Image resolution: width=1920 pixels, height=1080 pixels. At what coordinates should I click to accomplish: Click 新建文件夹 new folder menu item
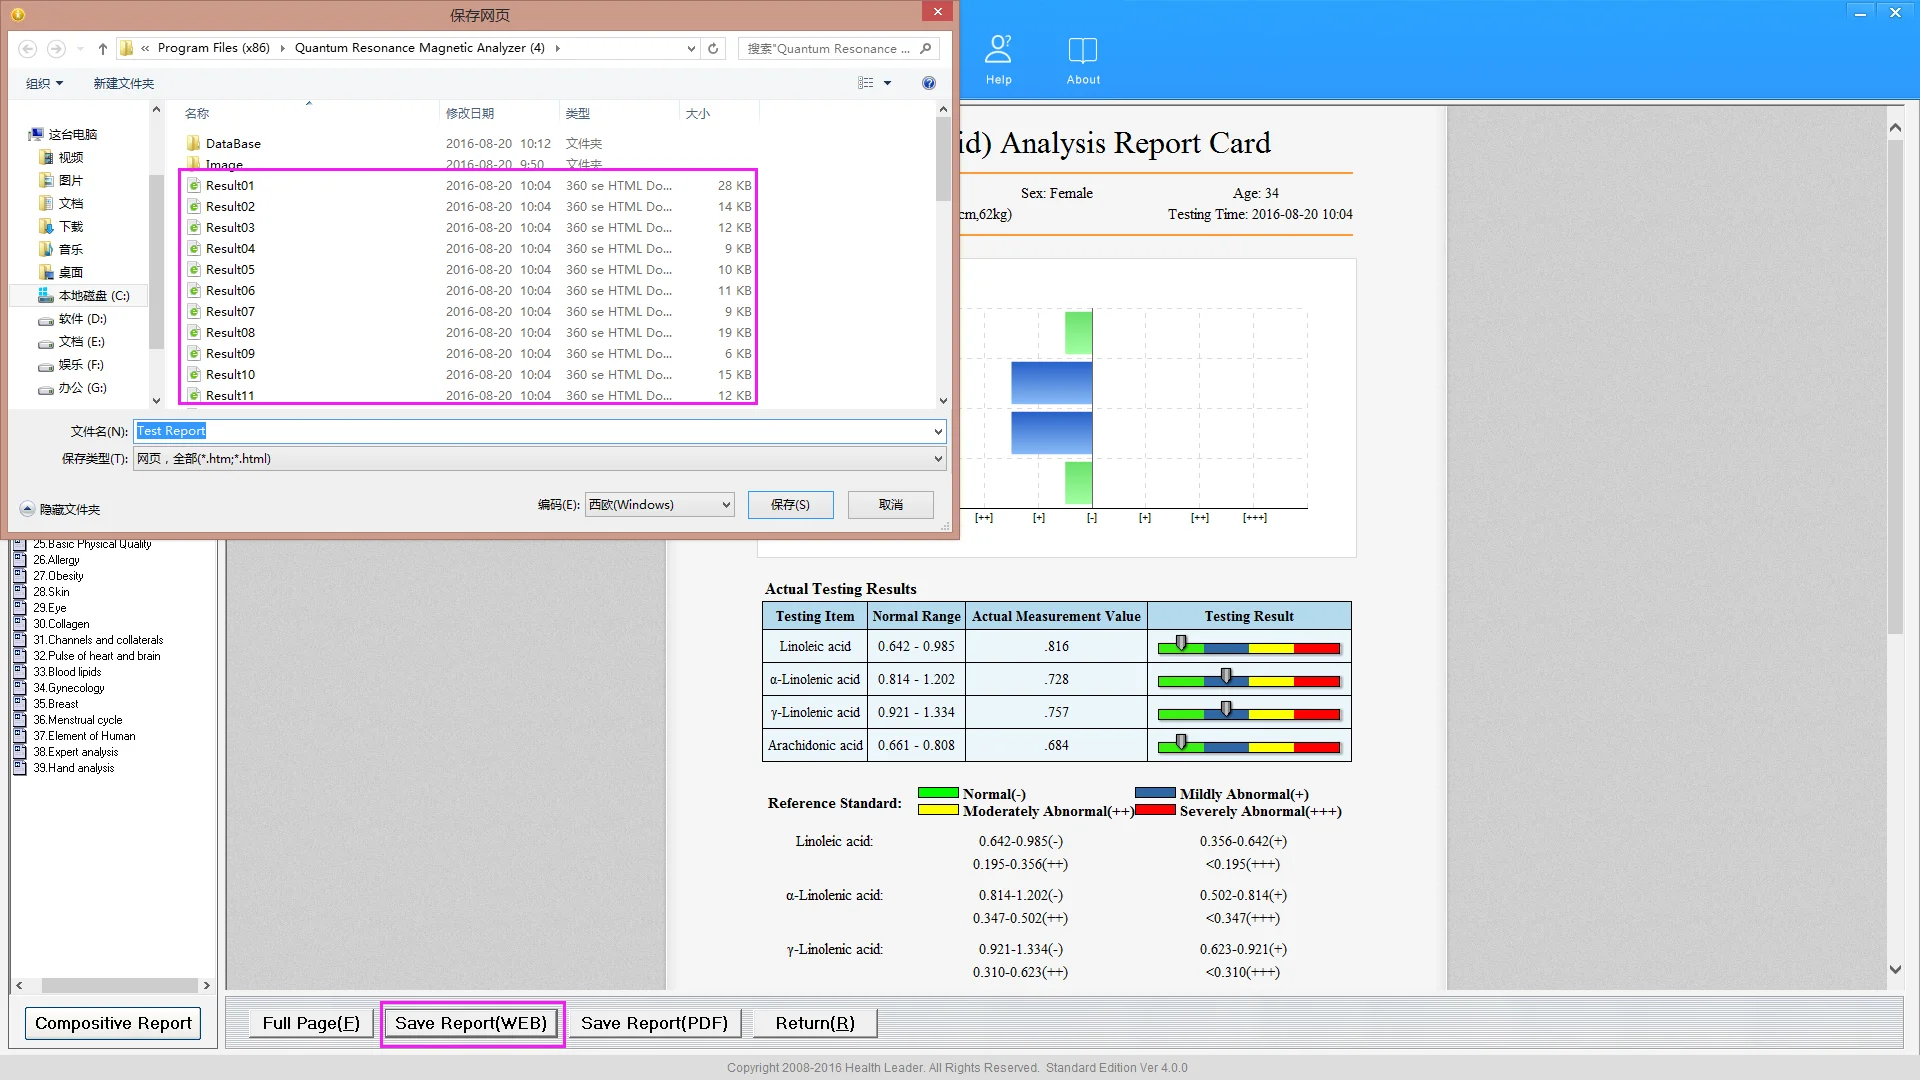click(124, 83)
